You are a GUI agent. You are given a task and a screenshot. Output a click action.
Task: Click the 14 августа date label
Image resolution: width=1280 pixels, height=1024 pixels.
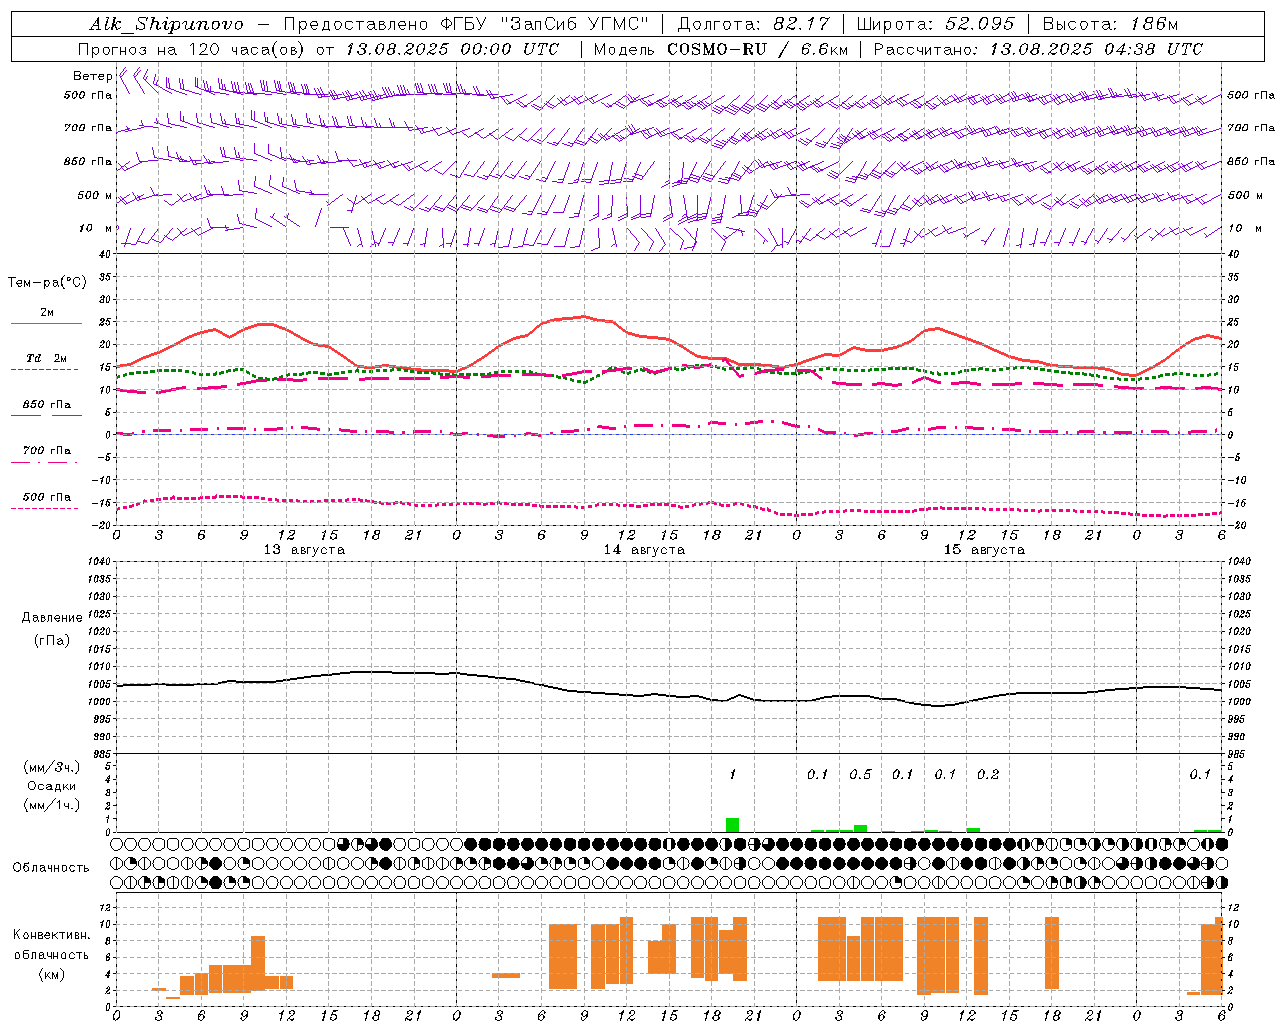(644, 550)
